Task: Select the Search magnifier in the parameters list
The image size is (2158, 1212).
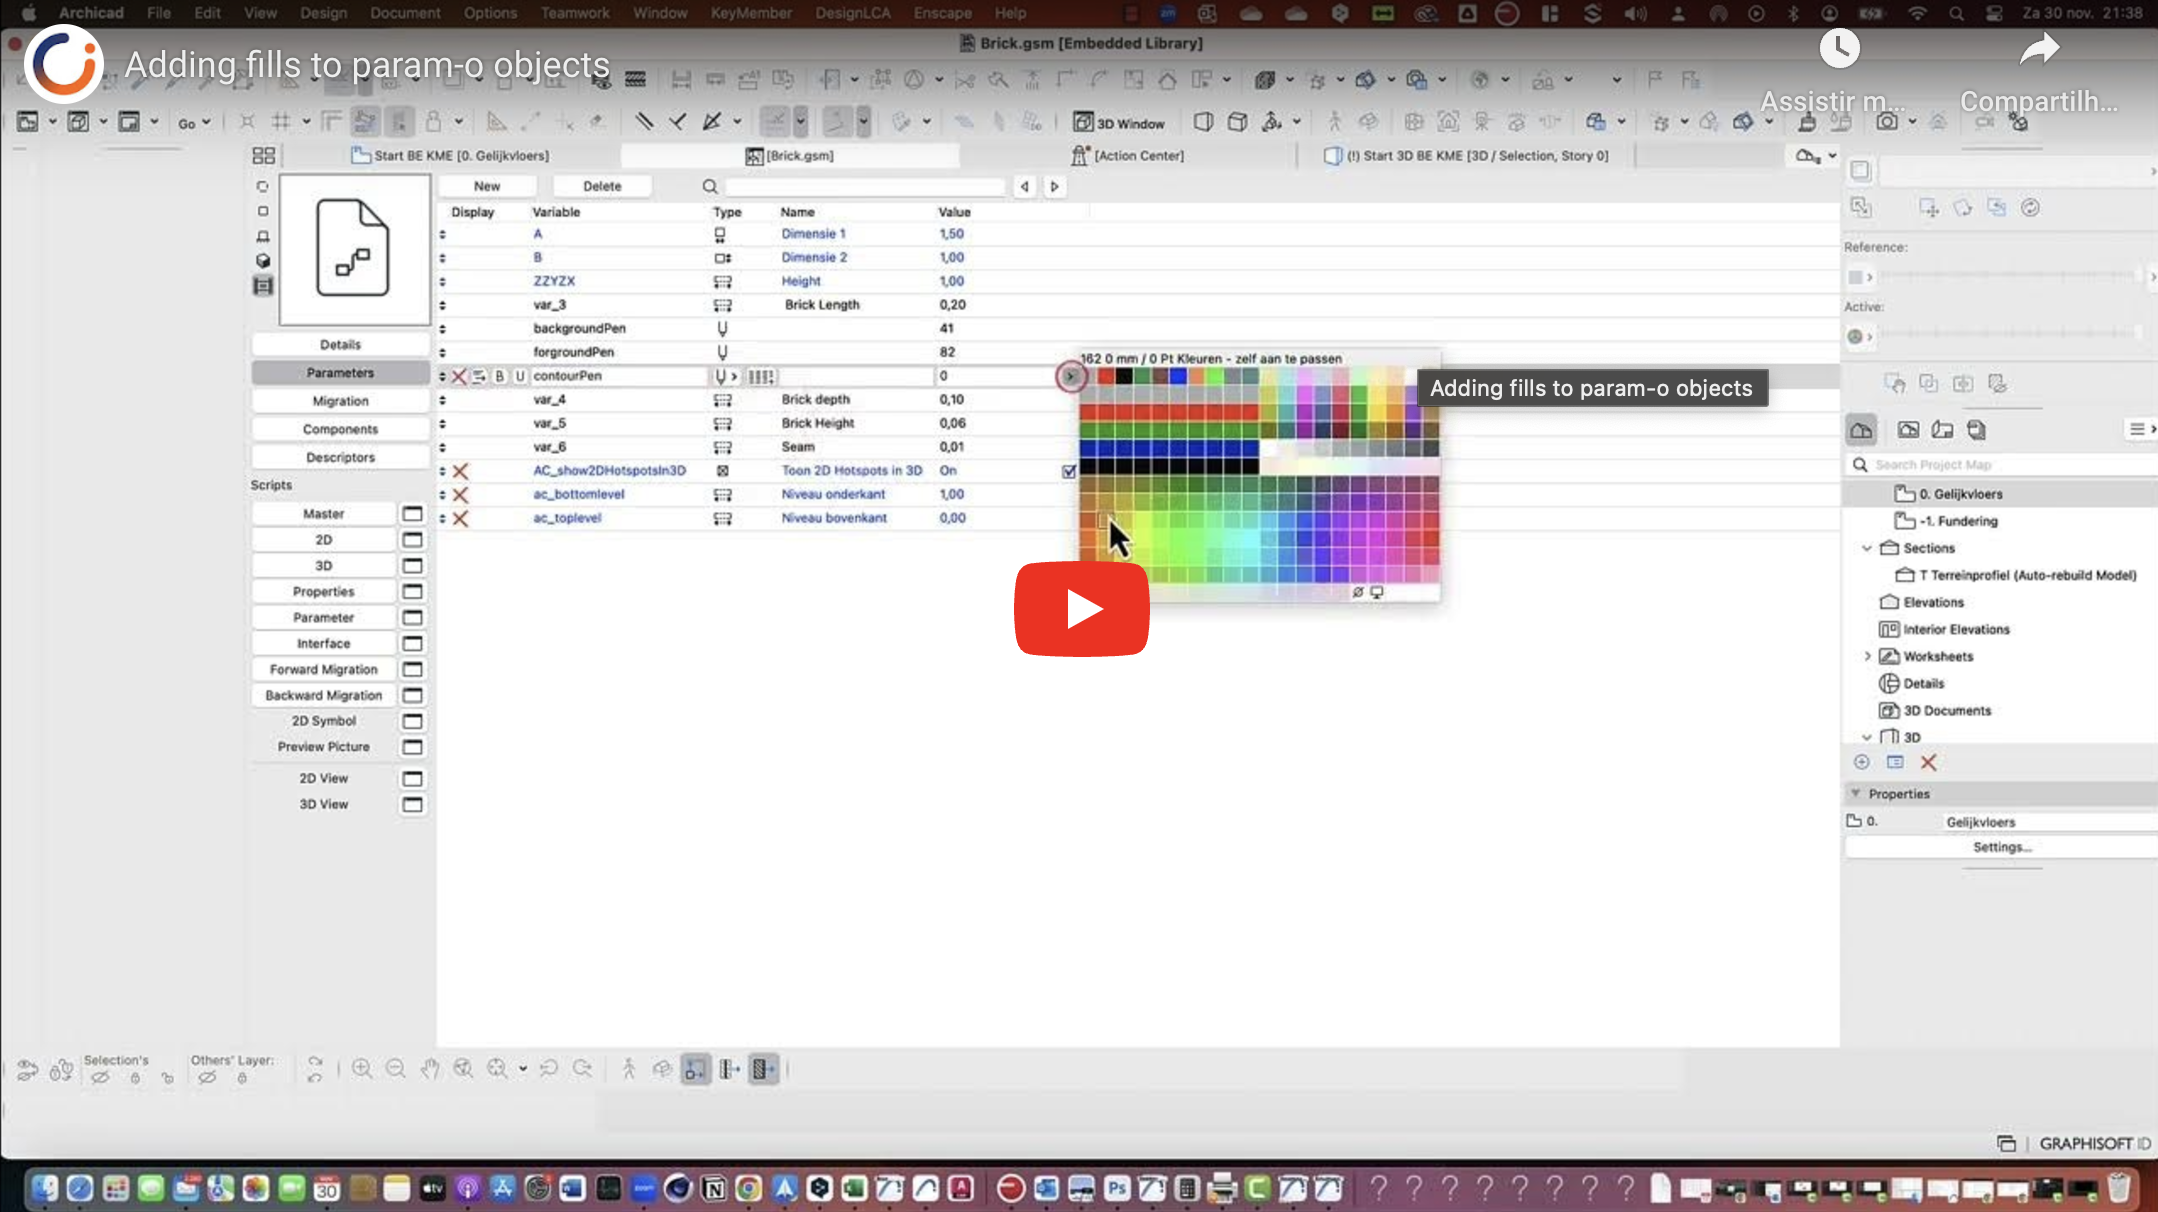Action: point(709,186)
